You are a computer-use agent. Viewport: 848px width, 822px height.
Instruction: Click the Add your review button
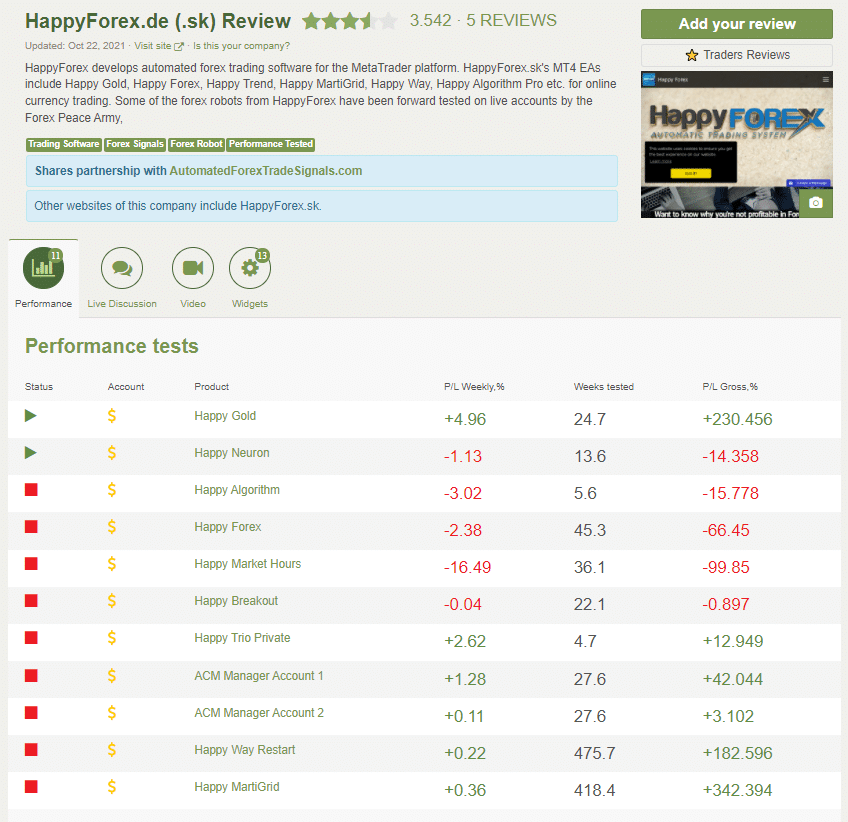[736, 23]
